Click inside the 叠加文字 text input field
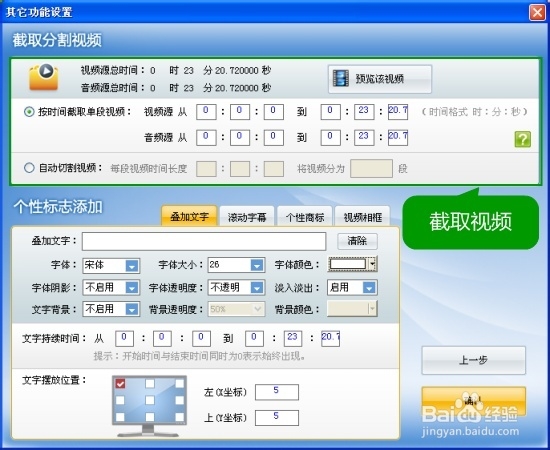This screenshot has height=450, width=550. point(204,241)
